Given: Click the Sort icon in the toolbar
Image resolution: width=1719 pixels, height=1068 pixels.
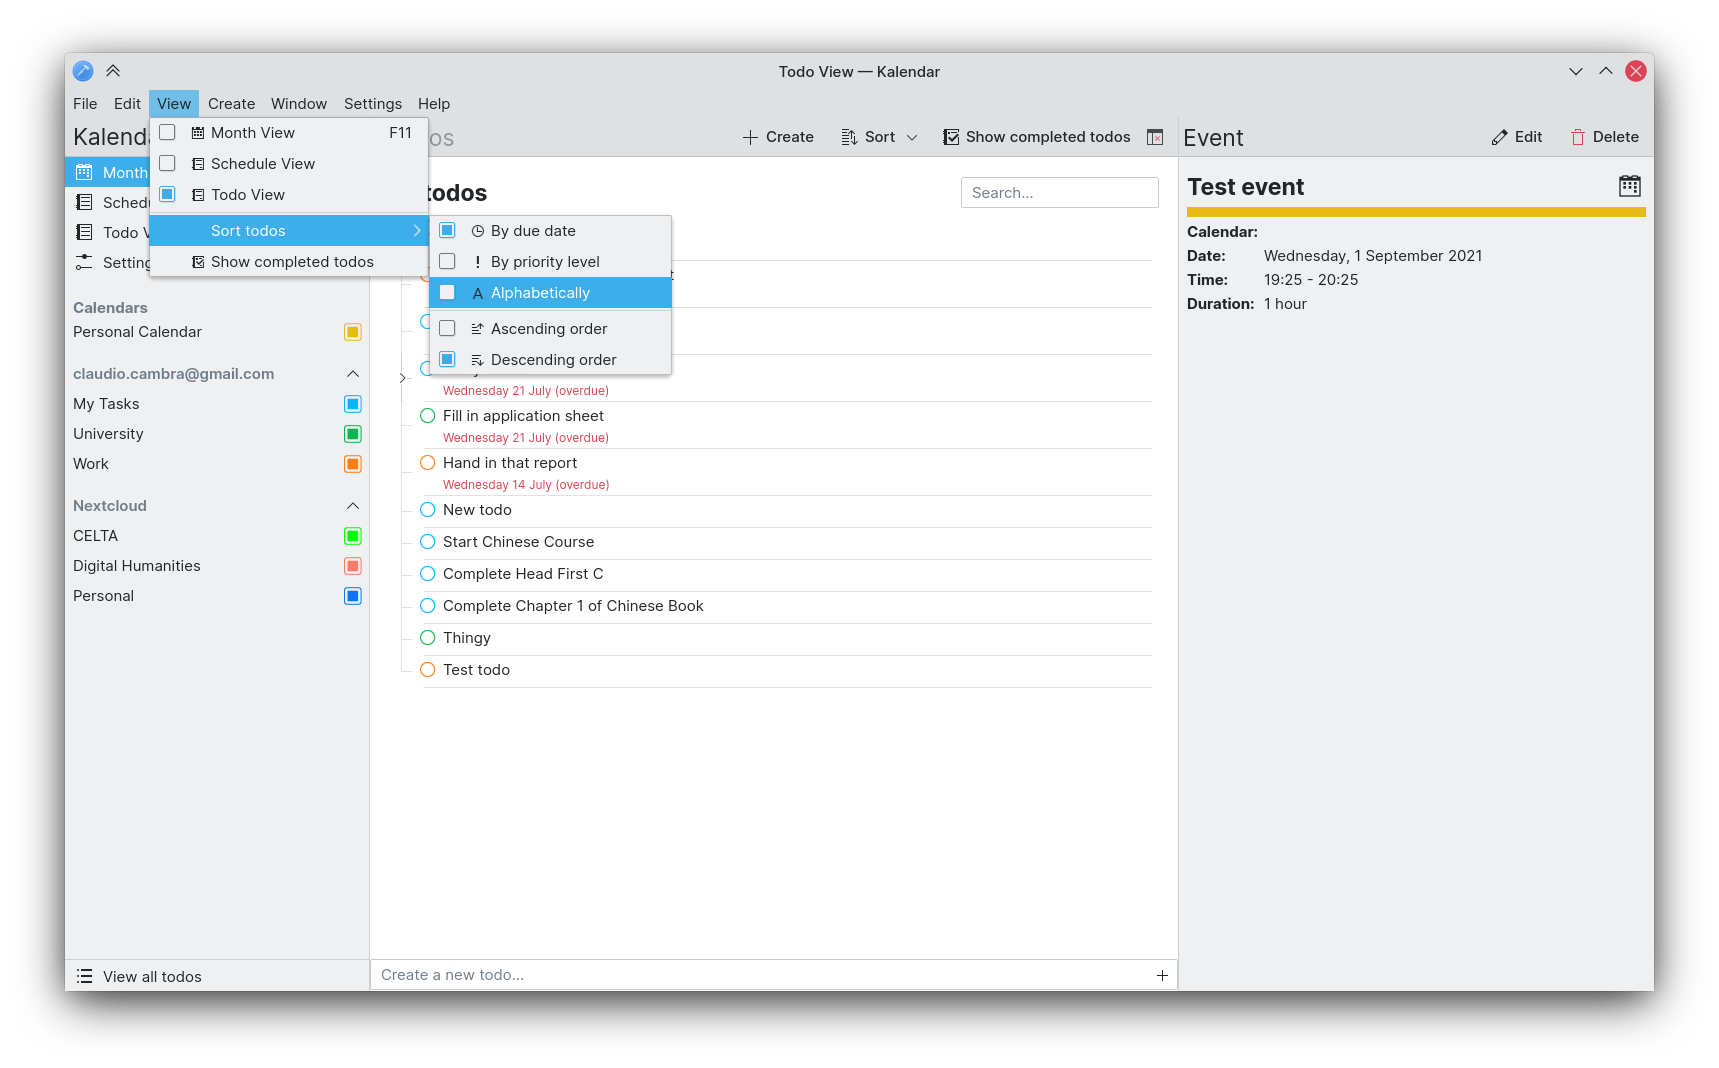Looking at the screenshot, I should click(849, 137).
